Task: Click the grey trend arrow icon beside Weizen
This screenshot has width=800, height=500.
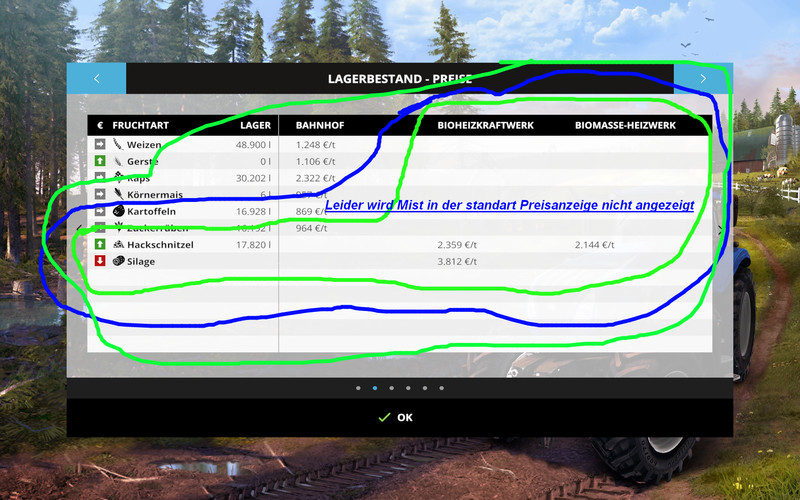Action: click(100, 145)
